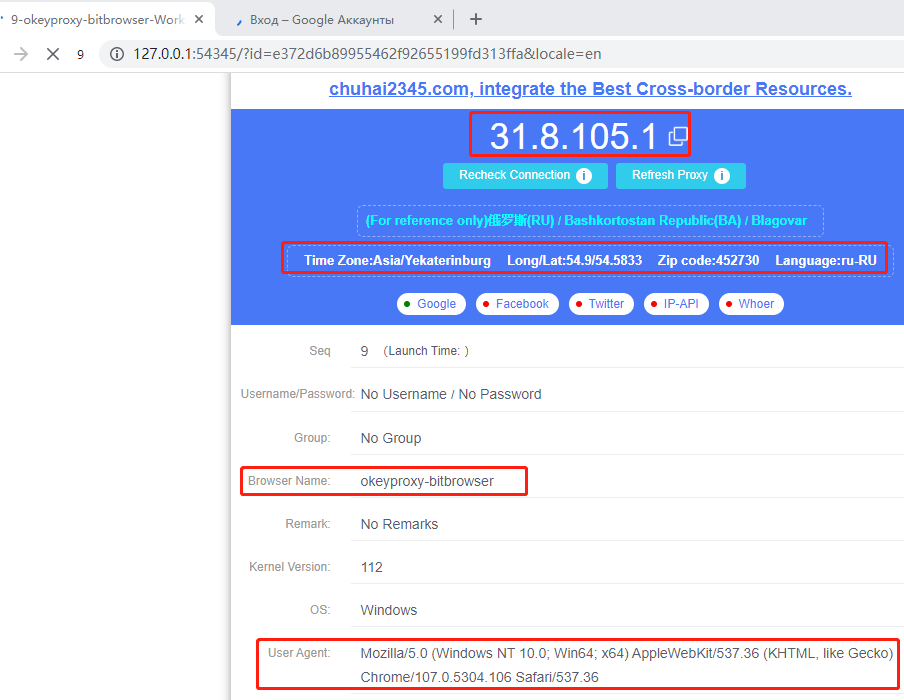
Task: Click info icon beside Refresh Proxy
Action: [x=722, y=176]
